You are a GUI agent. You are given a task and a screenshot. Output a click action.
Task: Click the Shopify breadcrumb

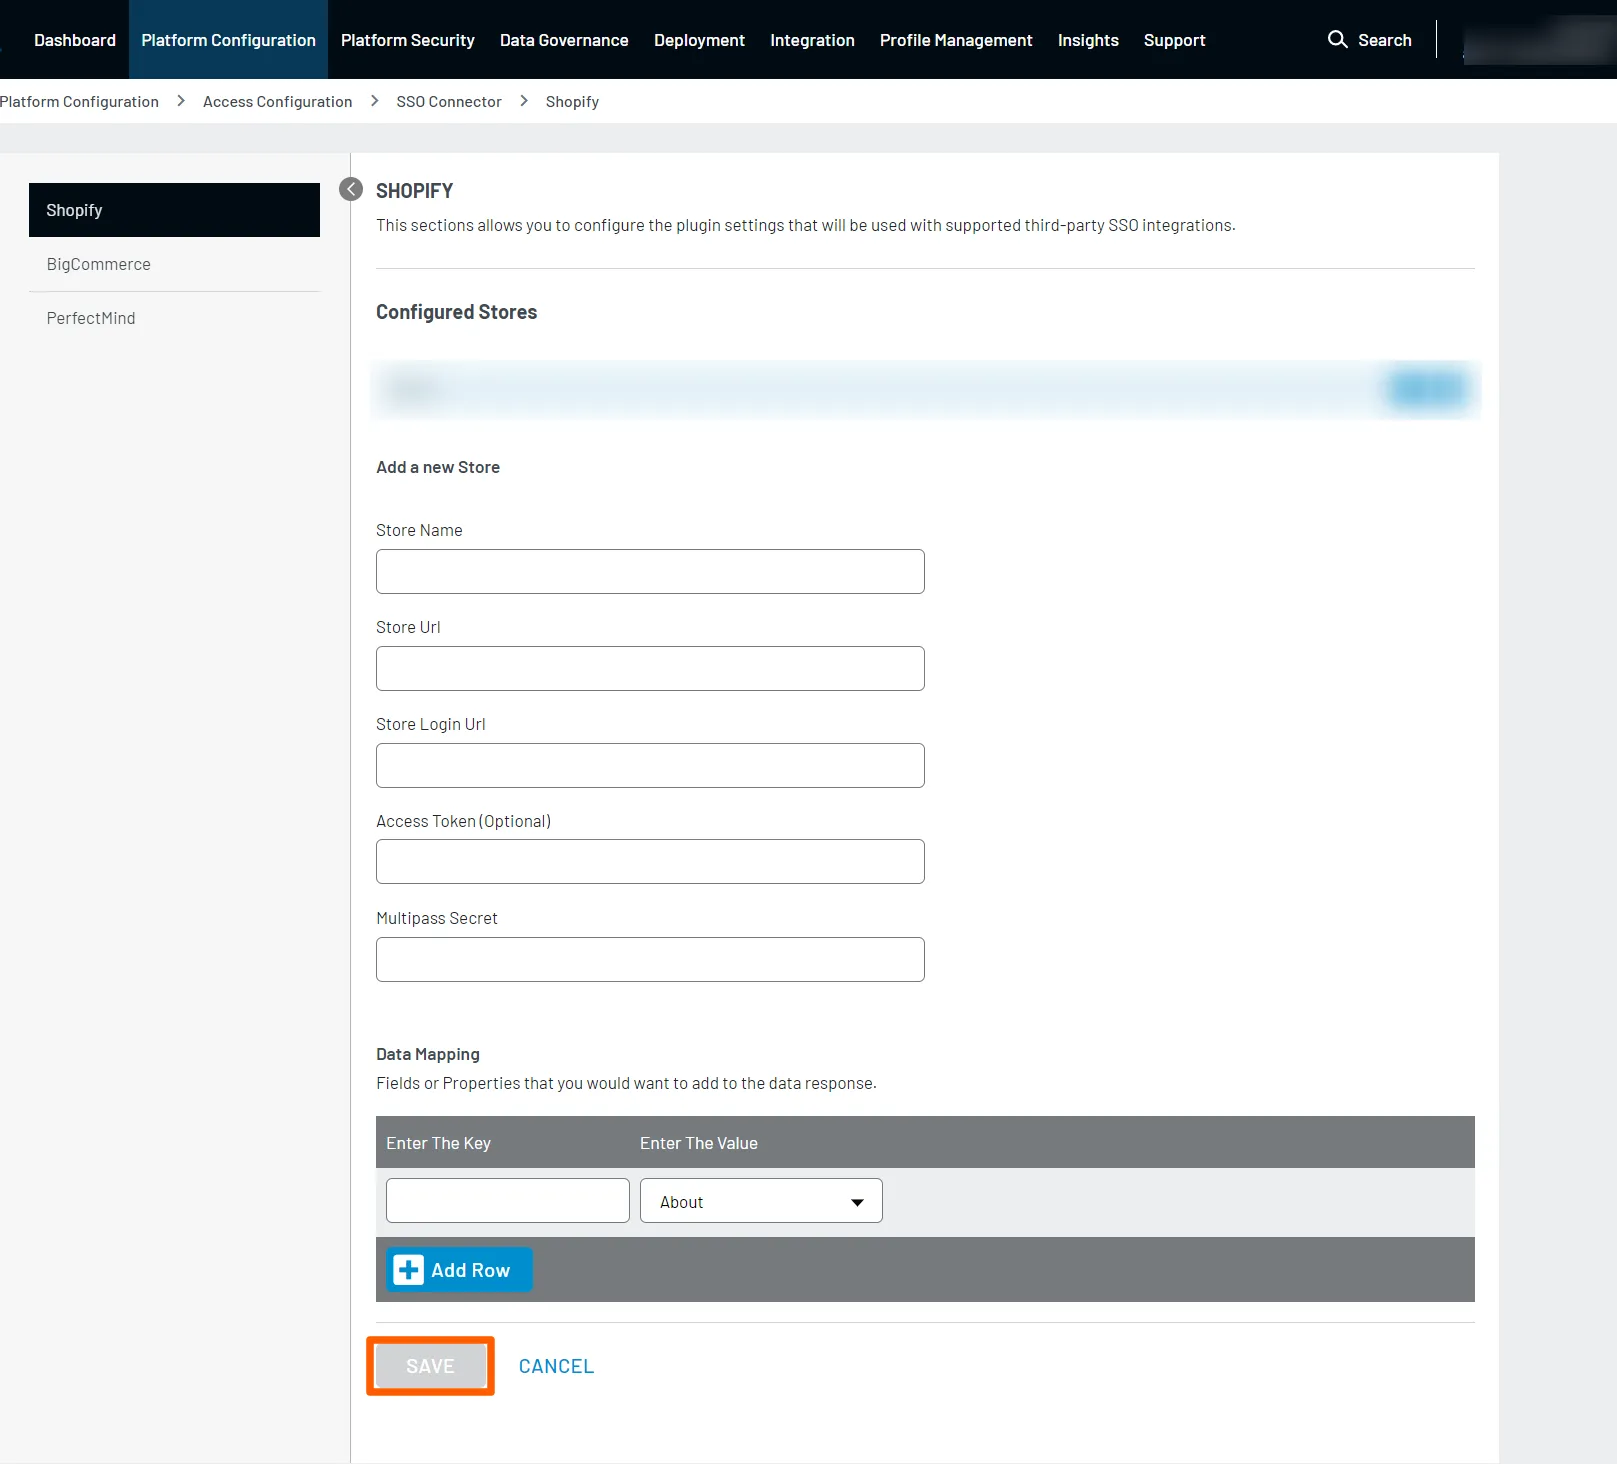(572, 102)
